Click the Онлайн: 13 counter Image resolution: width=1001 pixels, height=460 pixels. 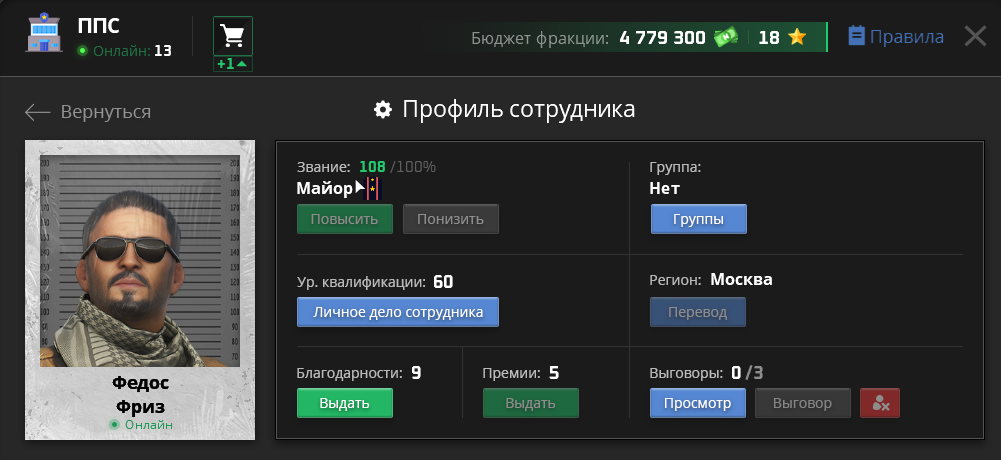(124, 50)
